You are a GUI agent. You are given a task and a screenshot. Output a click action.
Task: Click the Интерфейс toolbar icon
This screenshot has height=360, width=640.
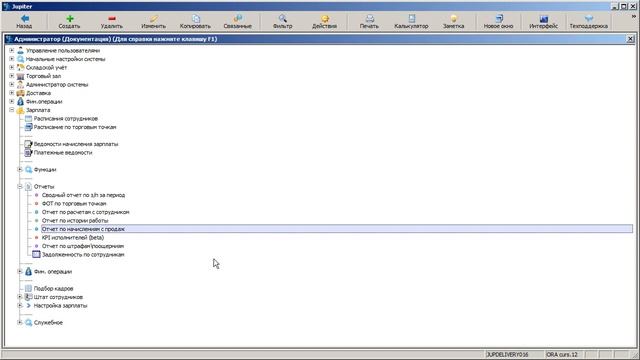pyautogui.click(x=544, y=18)
